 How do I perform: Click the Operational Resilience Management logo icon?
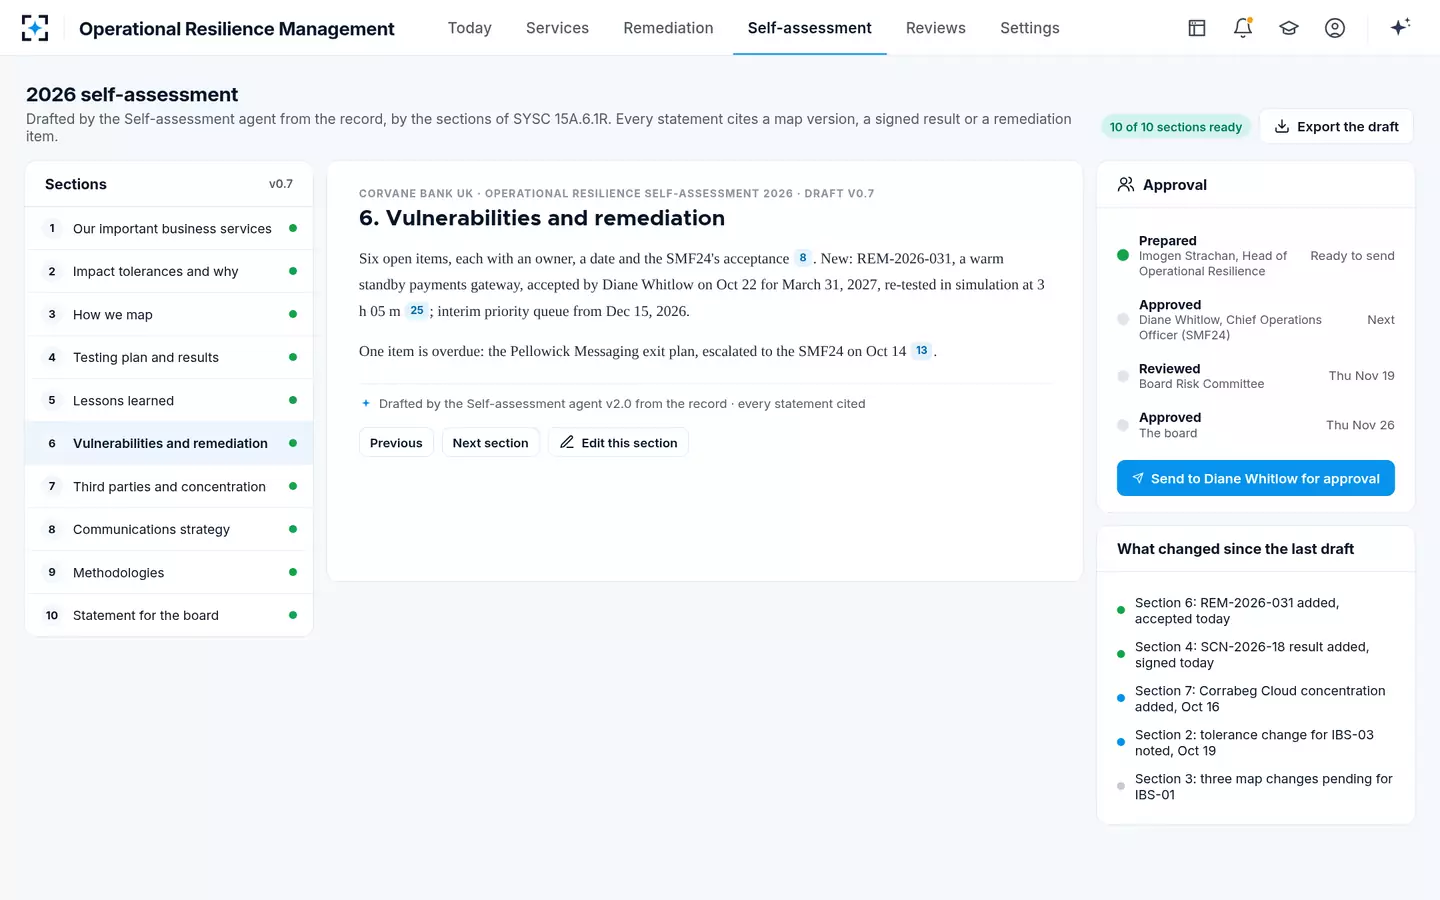pos(35,28)
